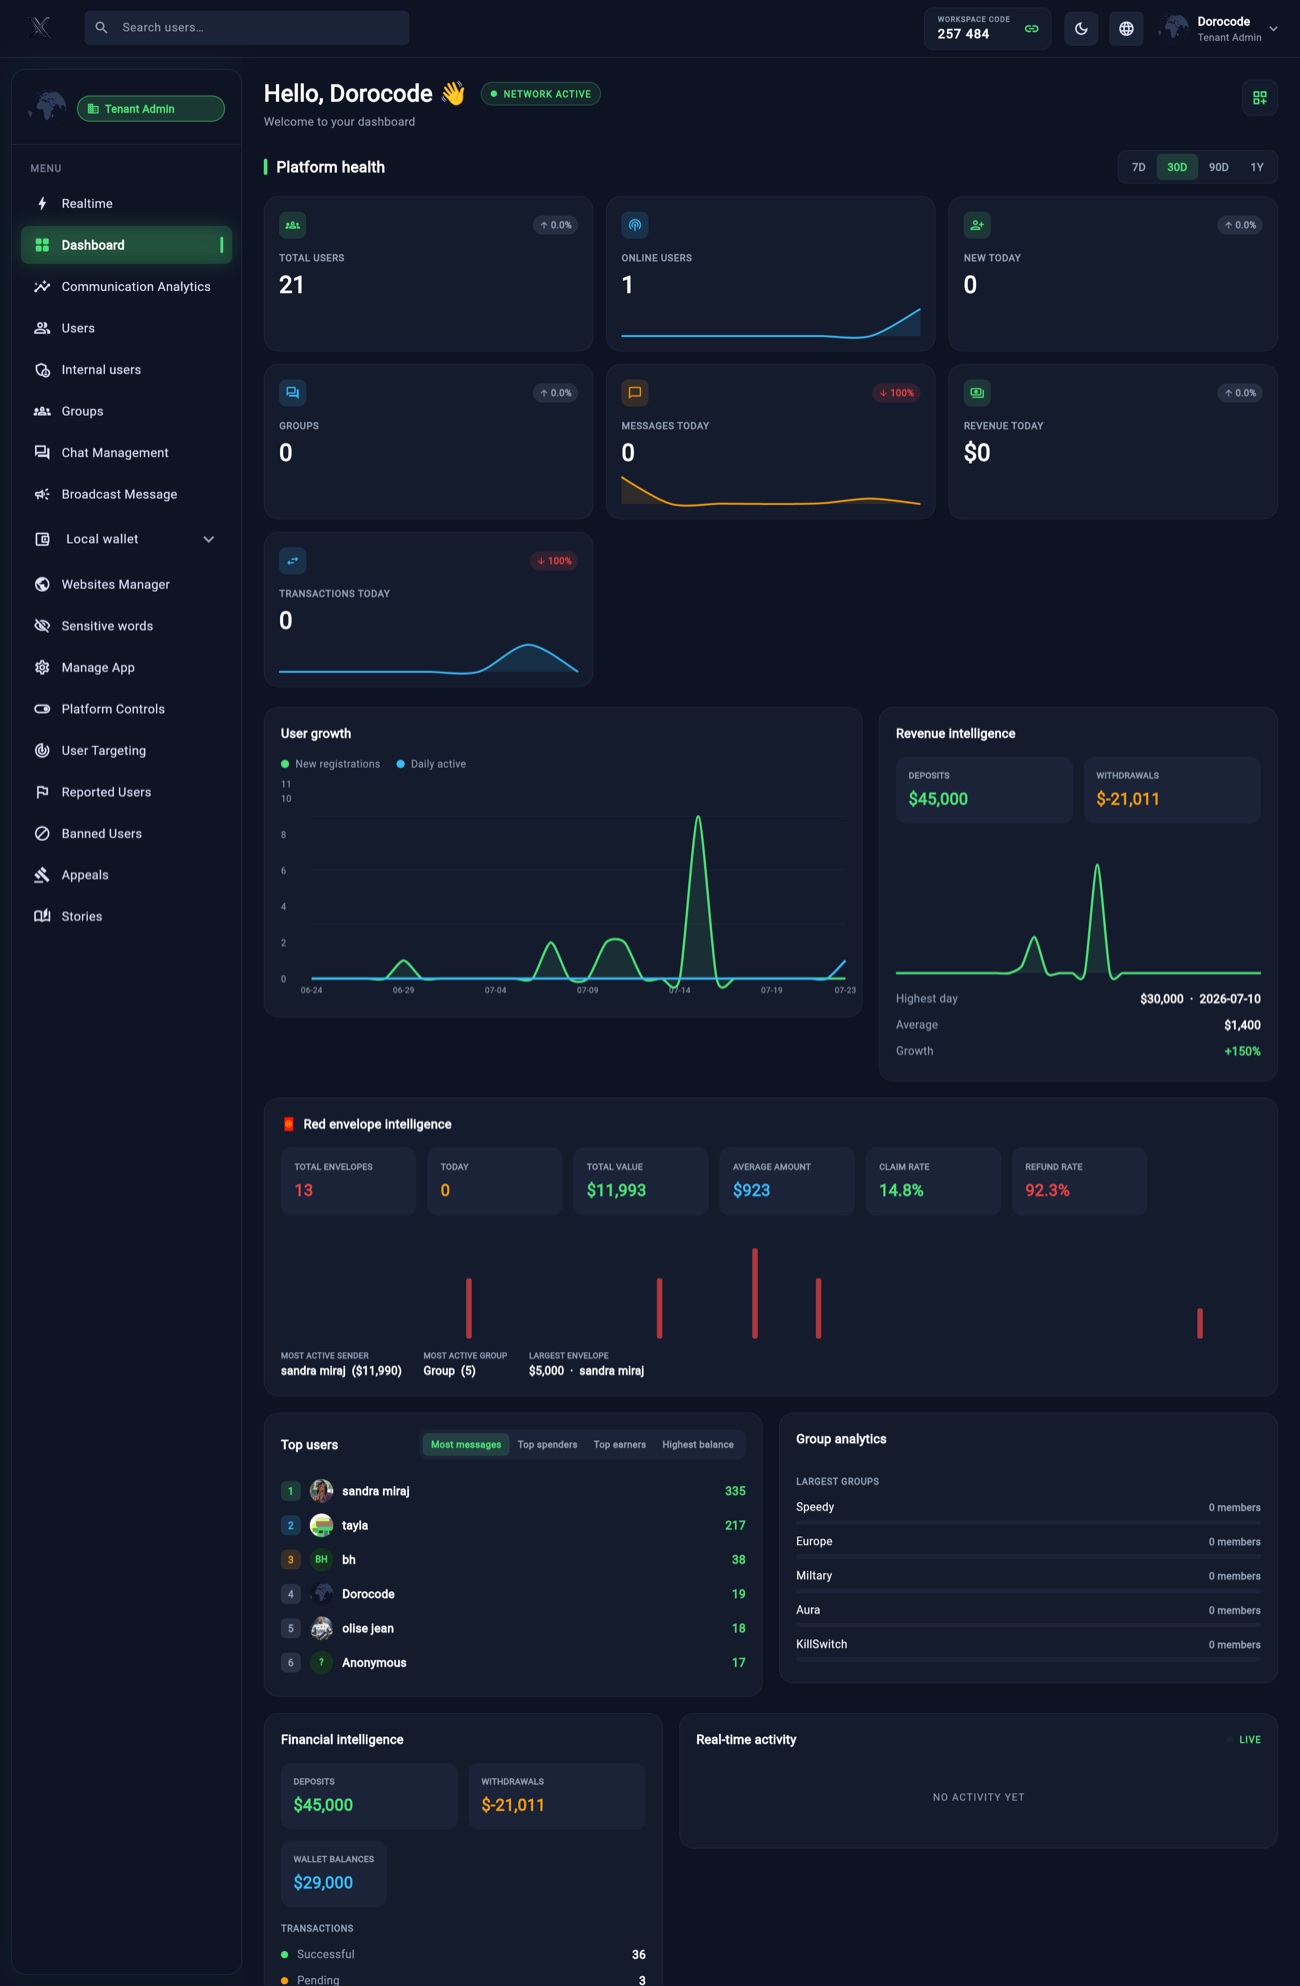The width and height of the screenshot is (1300, 1986).
Task: Open Realtime in the sidebar
Action: (x=126, y=203)
